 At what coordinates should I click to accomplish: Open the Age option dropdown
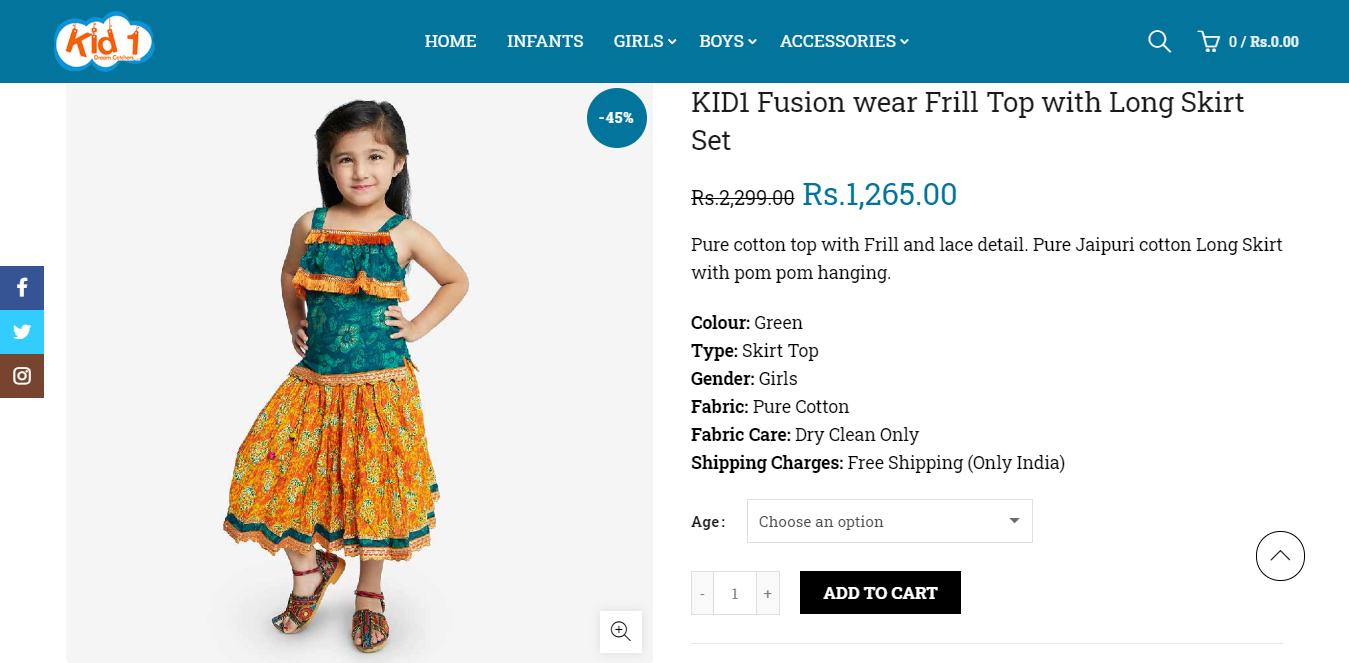tap(889, 521)
